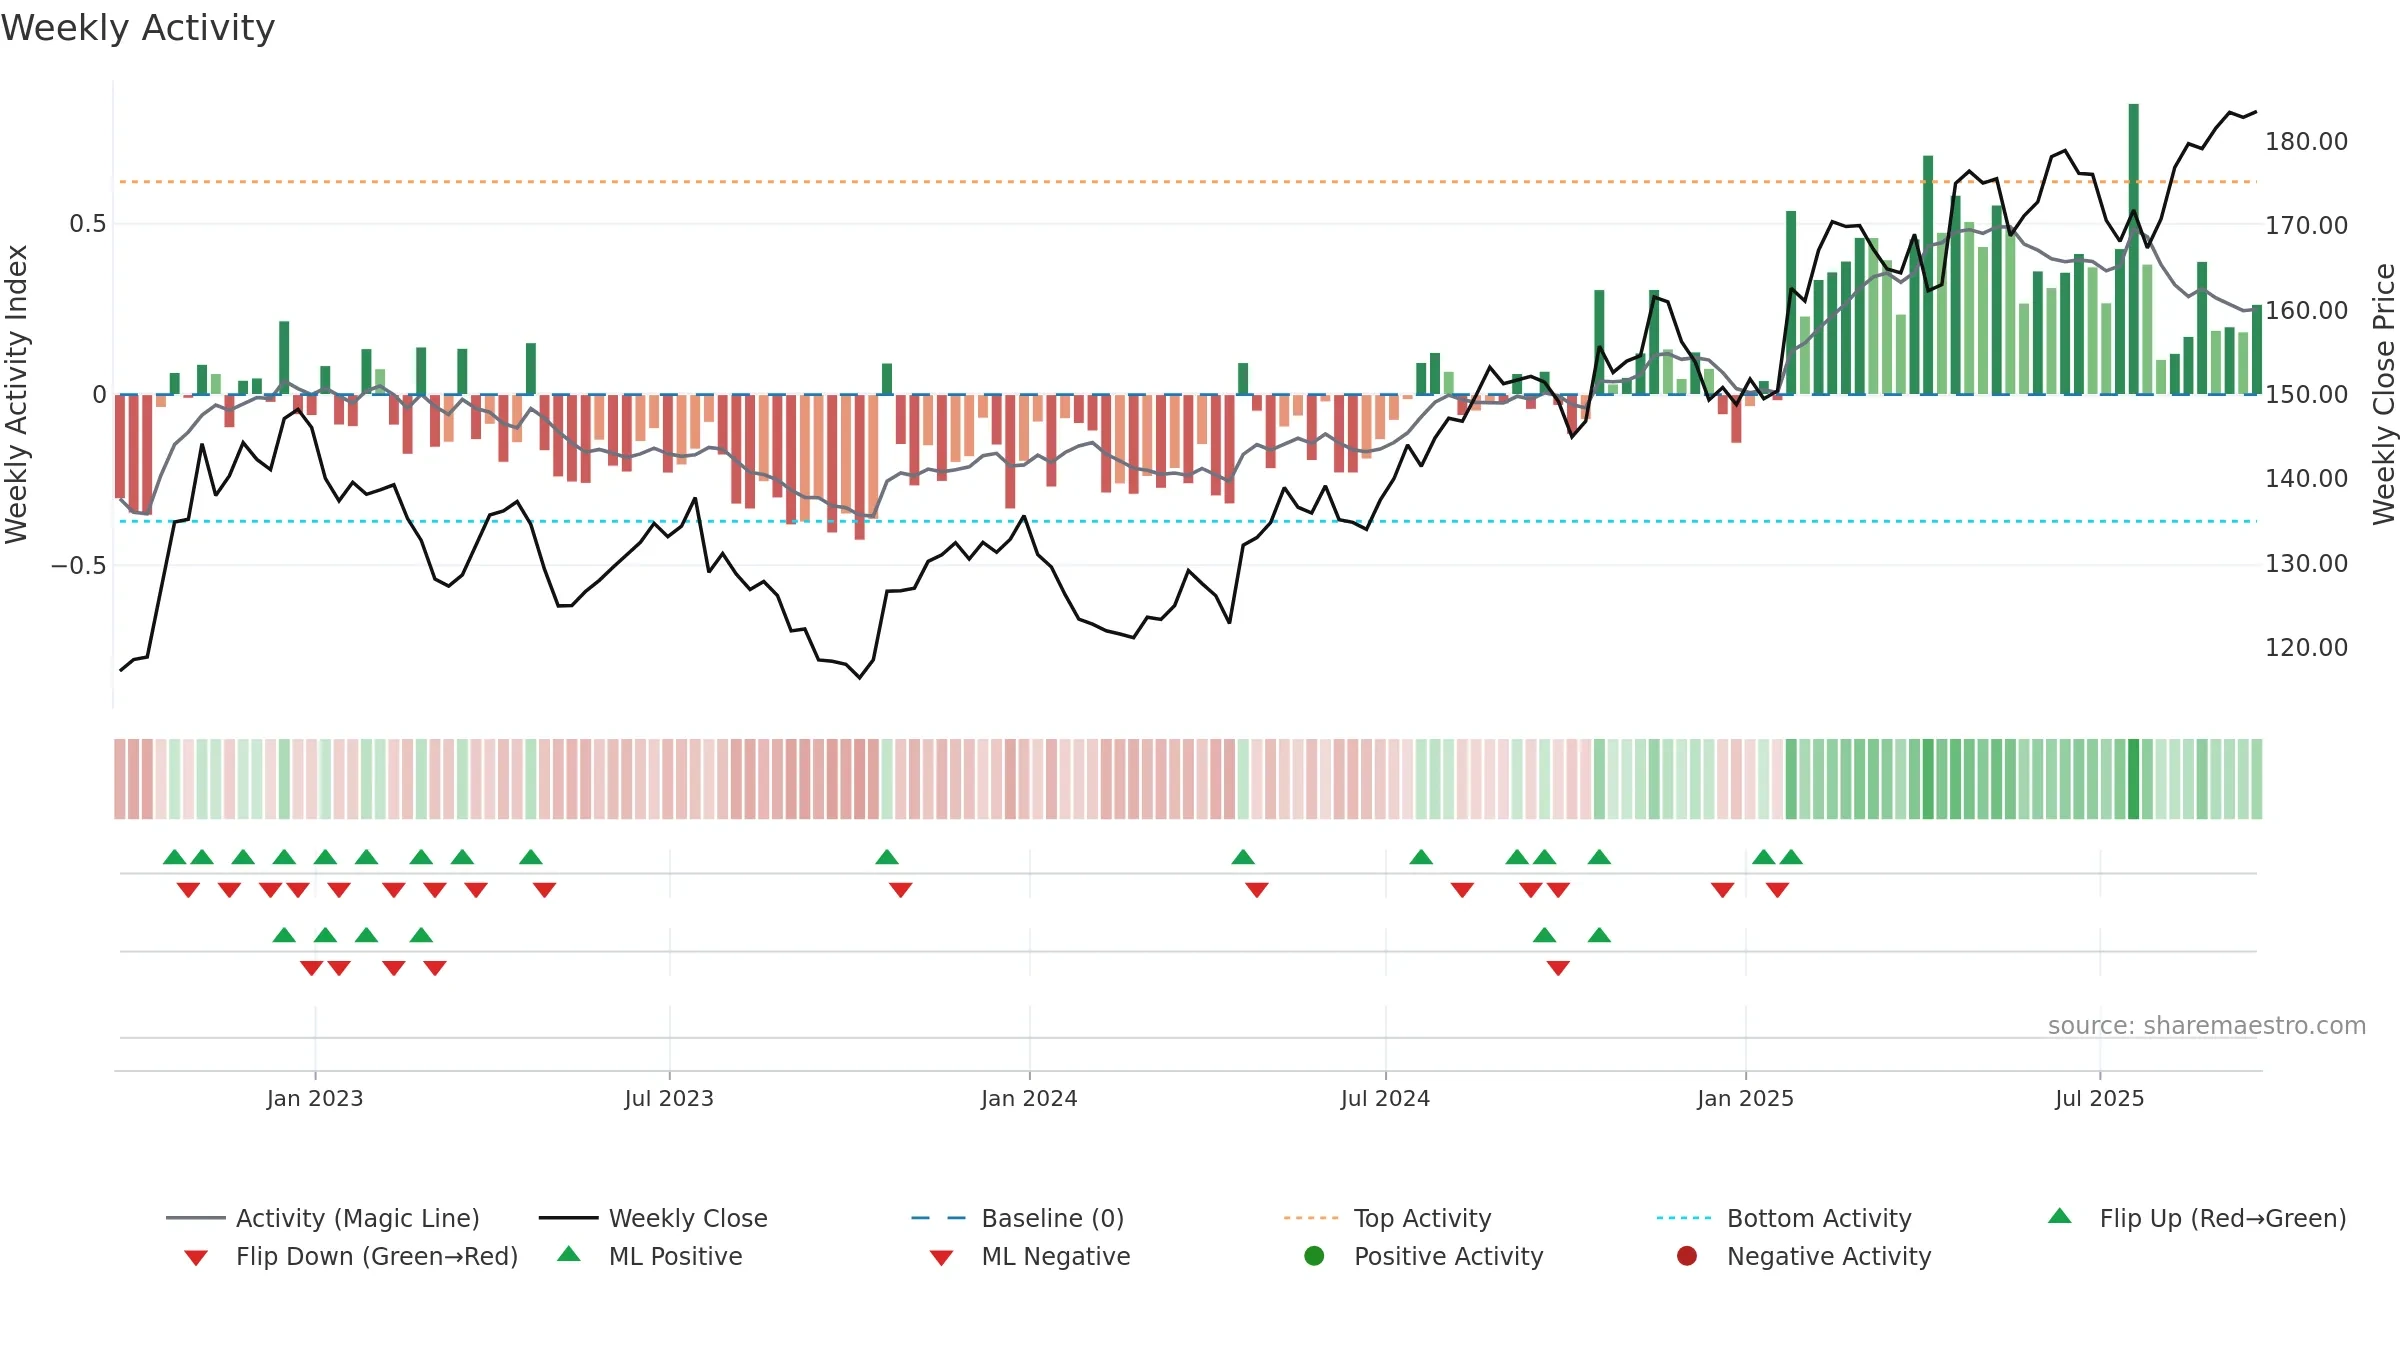
Task: Click the Positive Activity green circle icon
Action: (1314, 1256)
